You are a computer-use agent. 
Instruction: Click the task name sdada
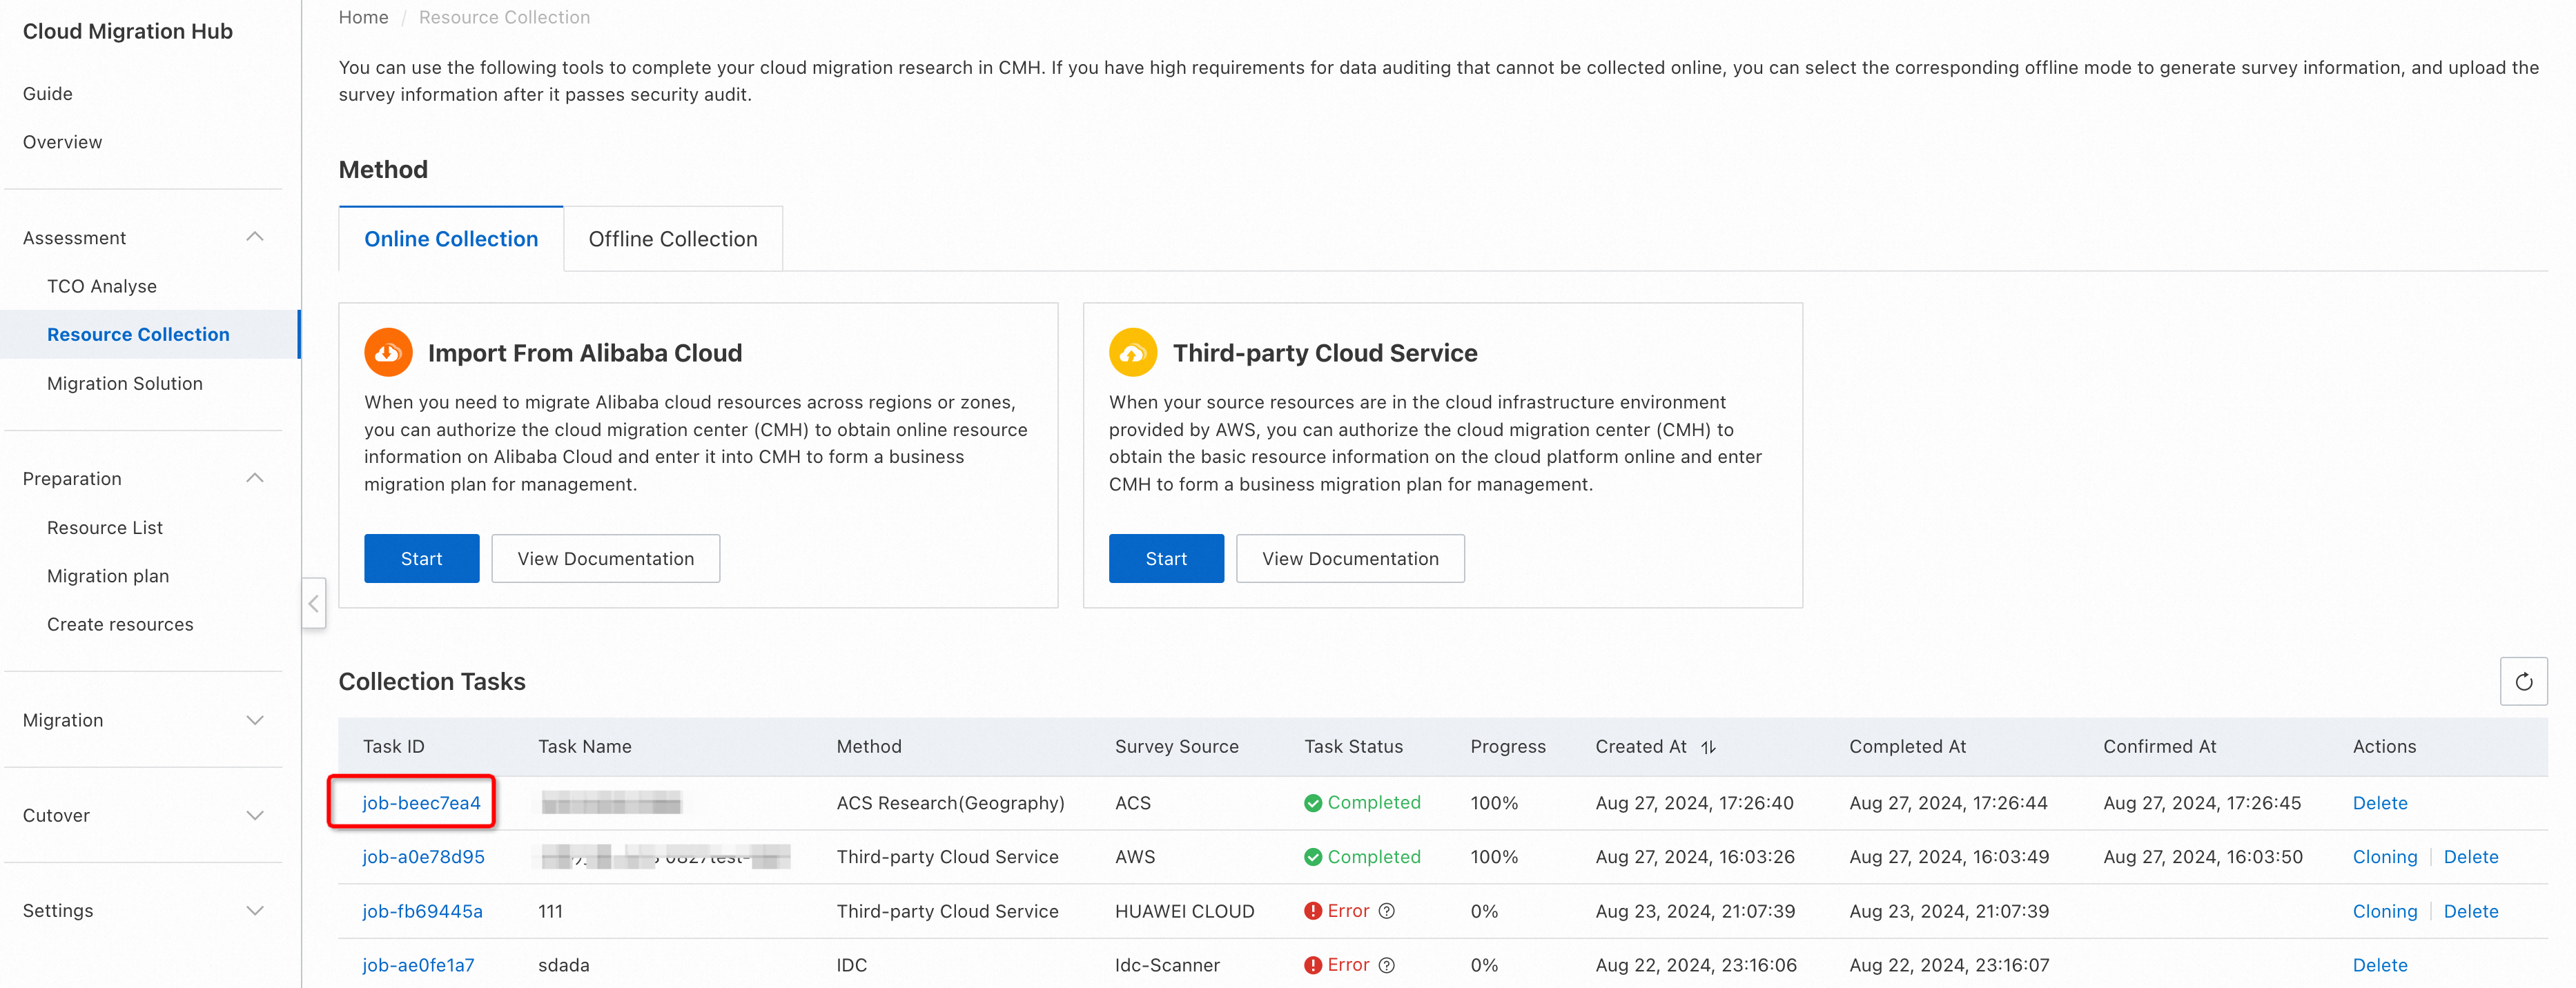563,965
